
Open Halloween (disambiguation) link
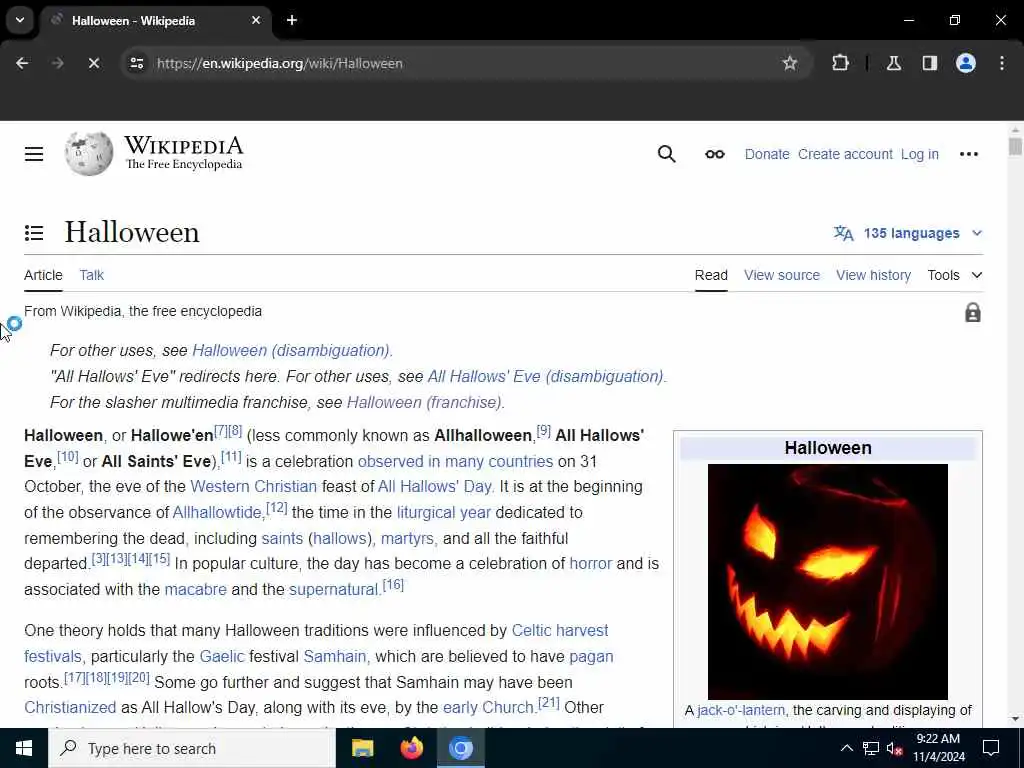pos(291,350)
